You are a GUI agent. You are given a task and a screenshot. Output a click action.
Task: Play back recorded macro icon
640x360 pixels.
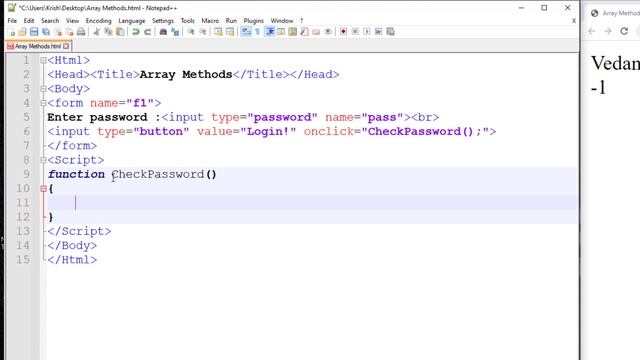pos(367,32)
